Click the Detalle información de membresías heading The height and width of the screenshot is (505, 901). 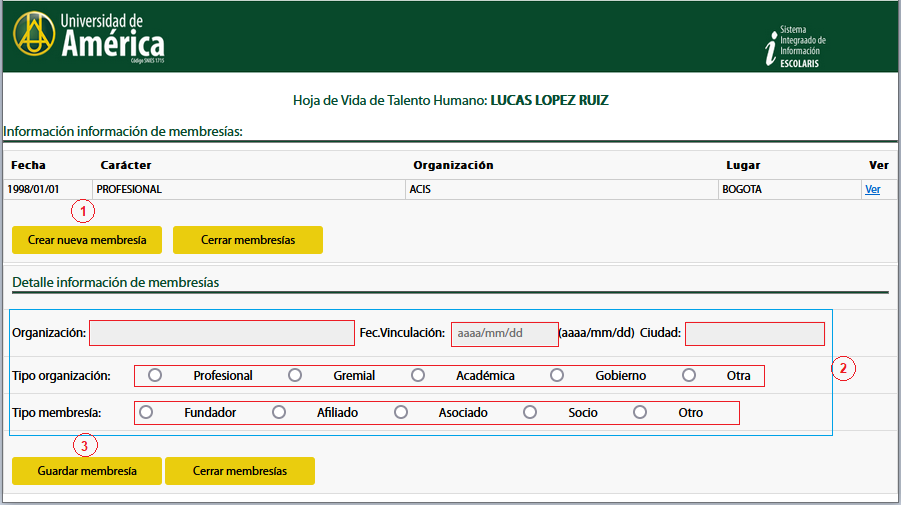click(x=115, y=282)
